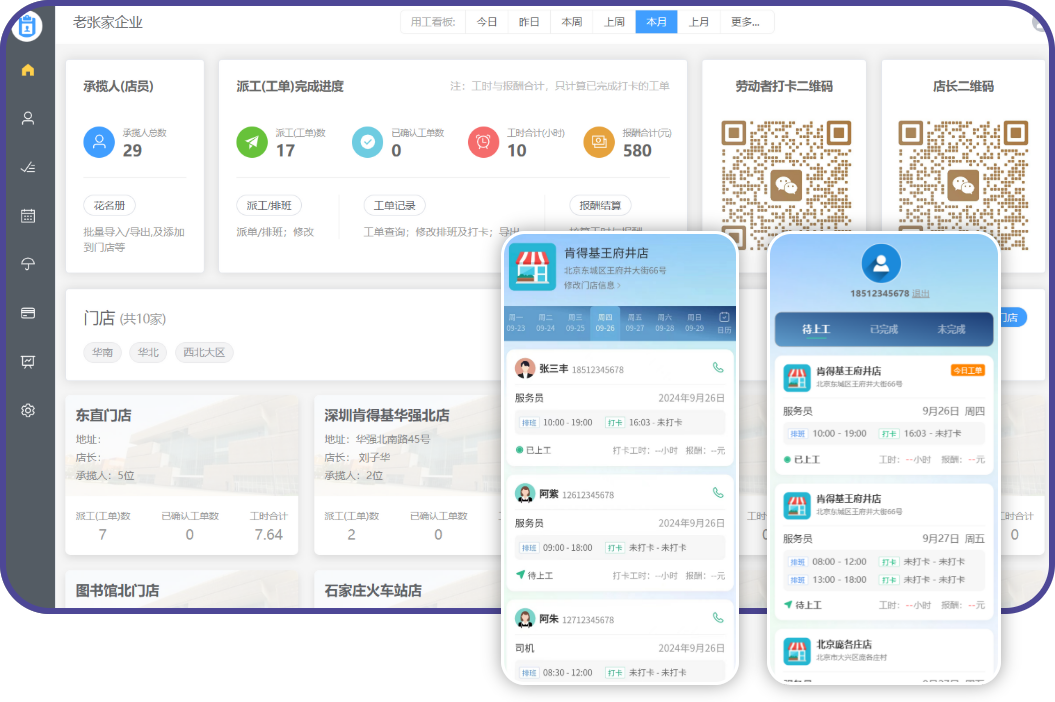1055x702 pixels.
Task: Select 本周 on the dashboard filter
Action: click(571, 22)
